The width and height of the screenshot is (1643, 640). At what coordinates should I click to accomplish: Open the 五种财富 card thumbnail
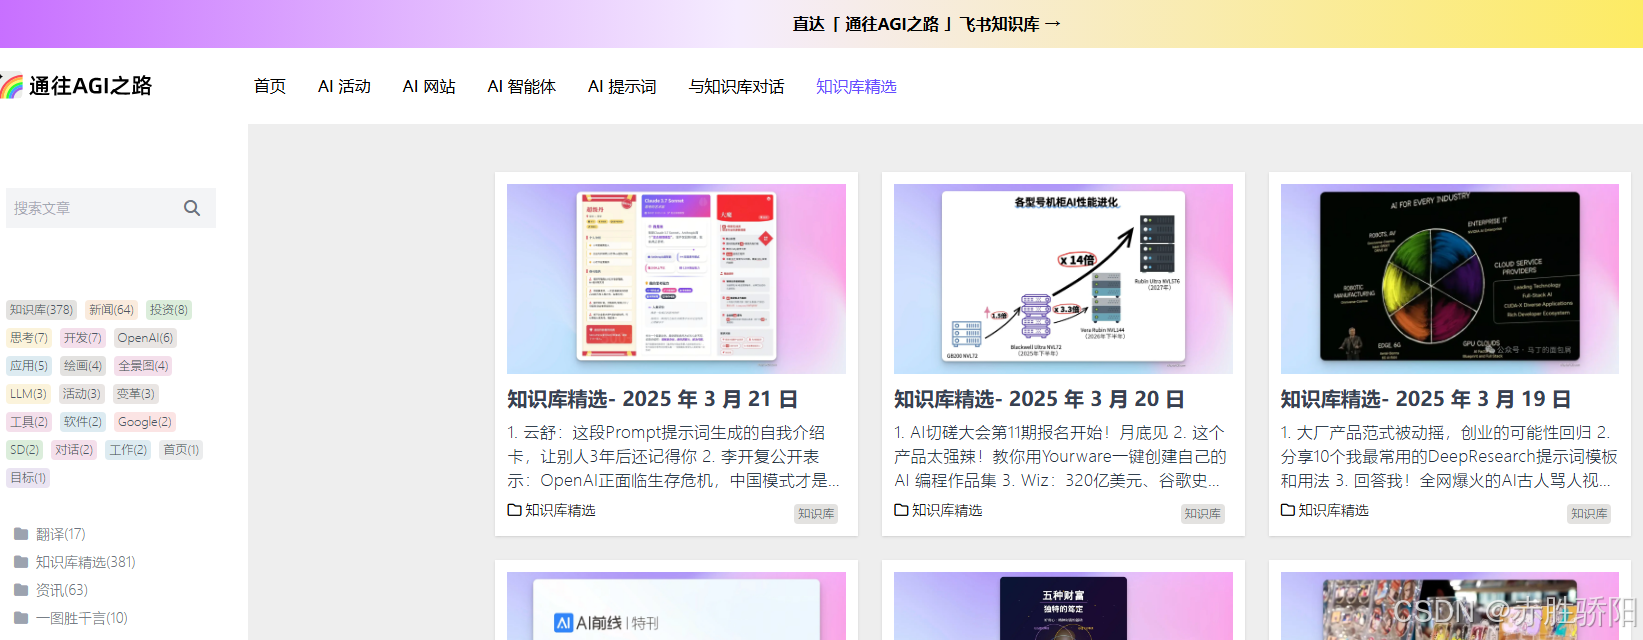coord(1063,606)
